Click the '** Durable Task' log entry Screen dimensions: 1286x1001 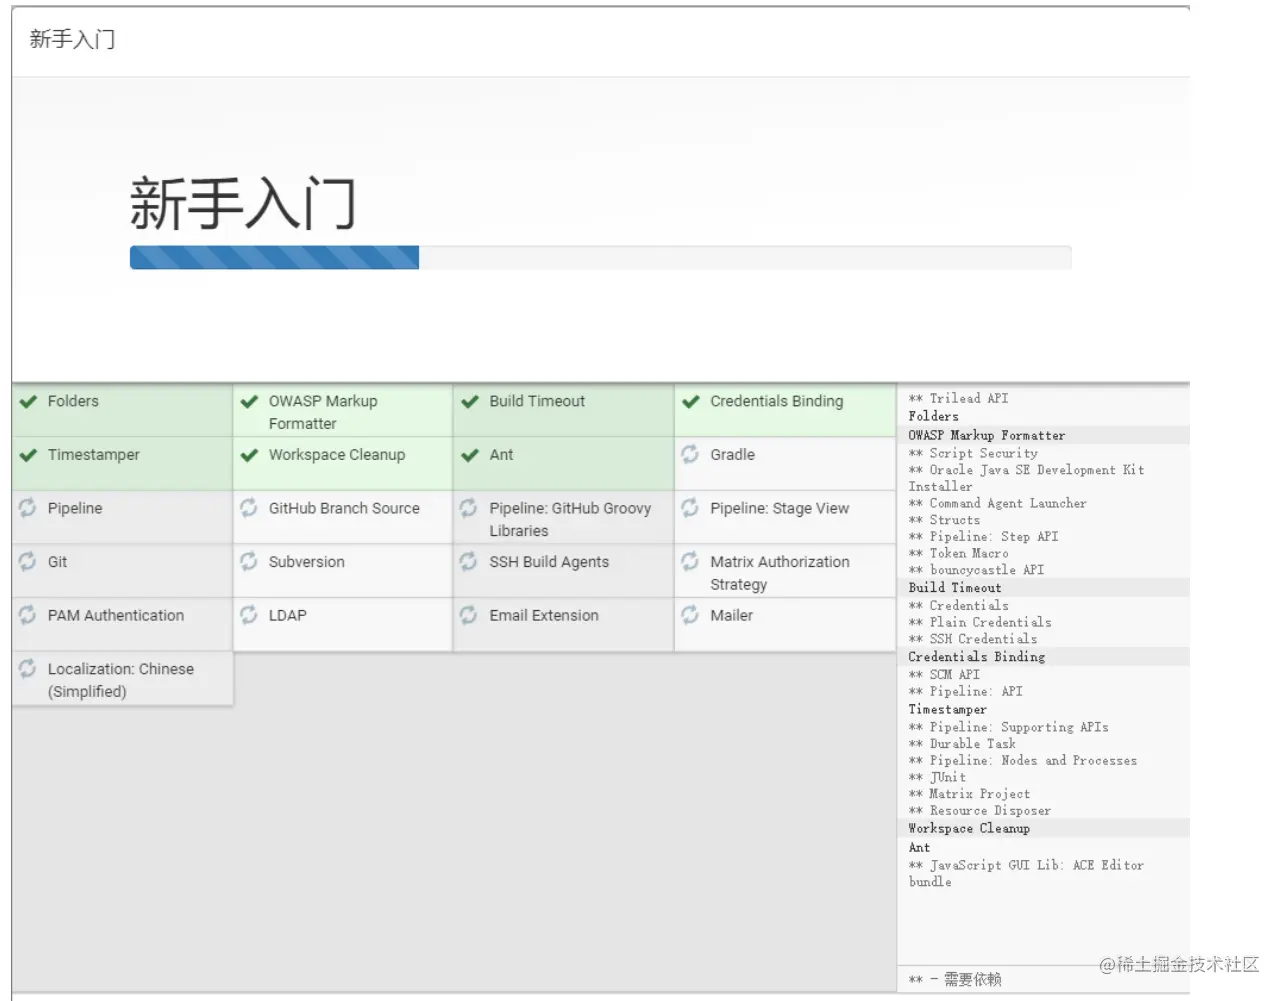point(962,744)
